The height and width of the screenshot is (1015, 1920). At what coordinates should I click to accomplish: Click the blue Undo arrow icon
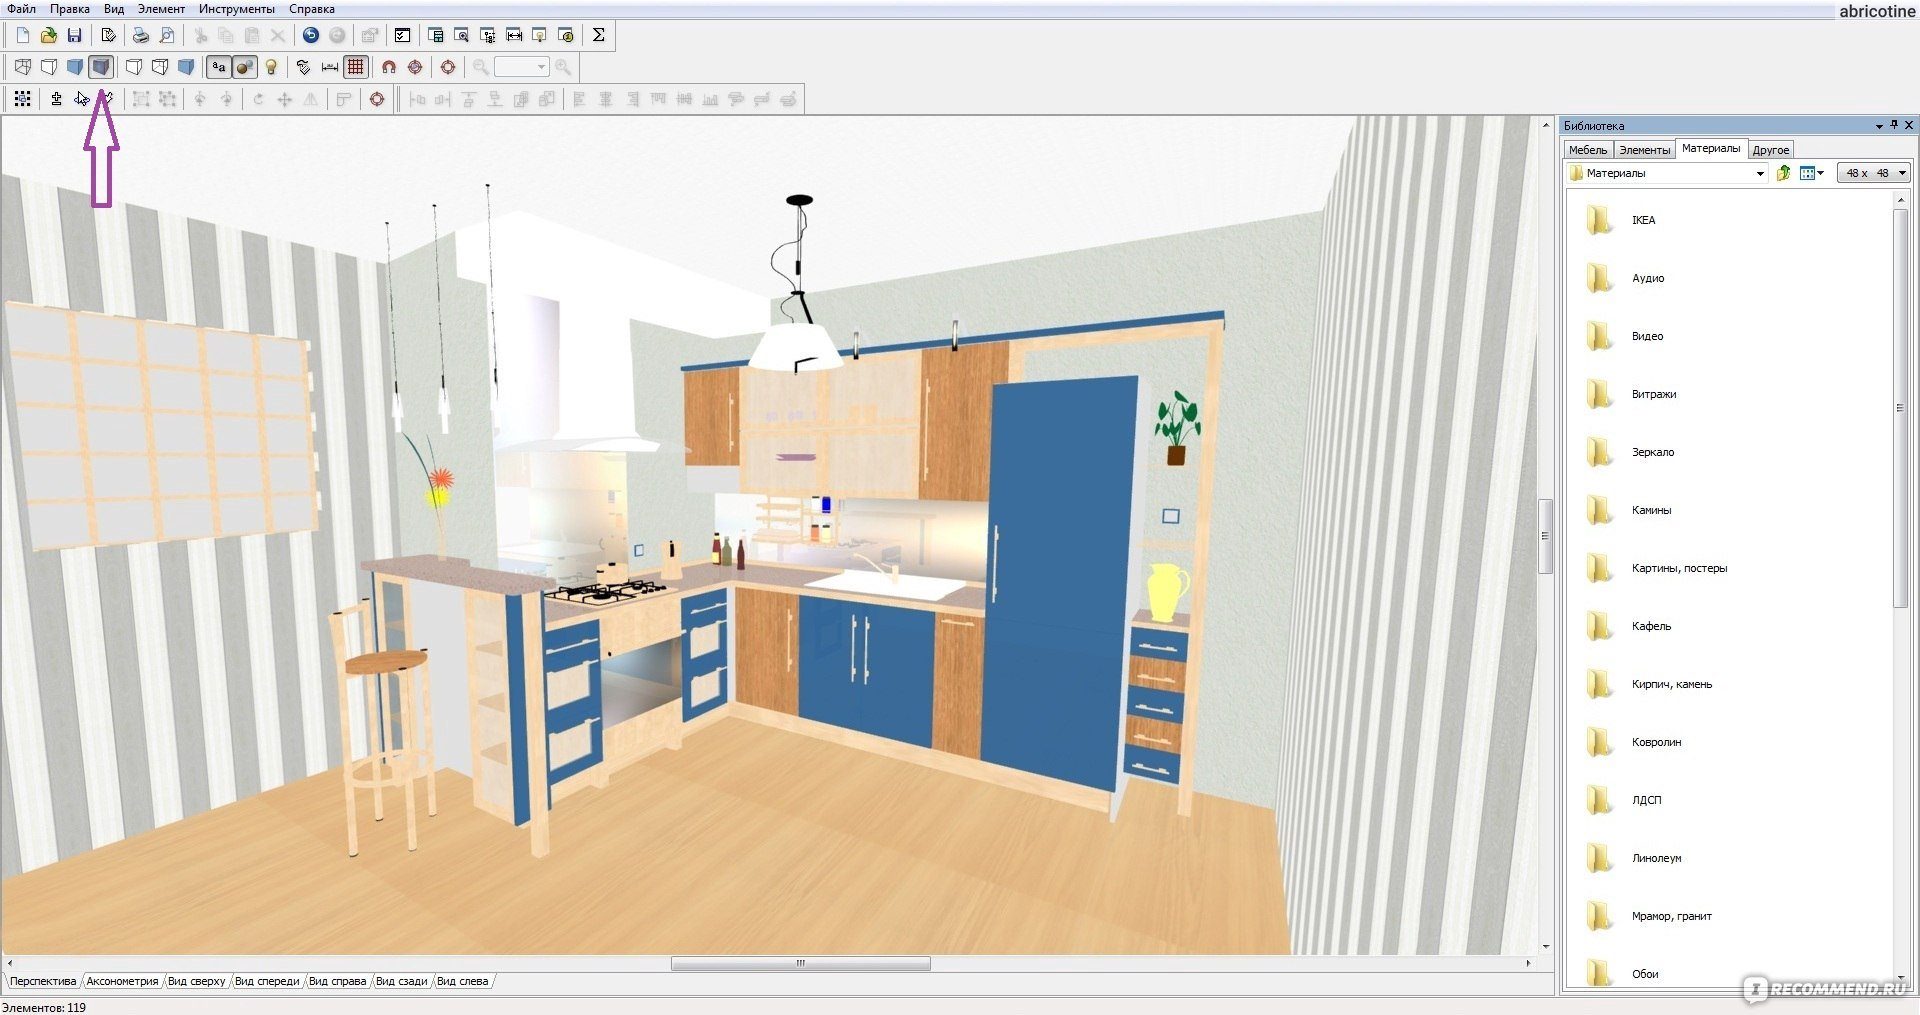[311, 36]
